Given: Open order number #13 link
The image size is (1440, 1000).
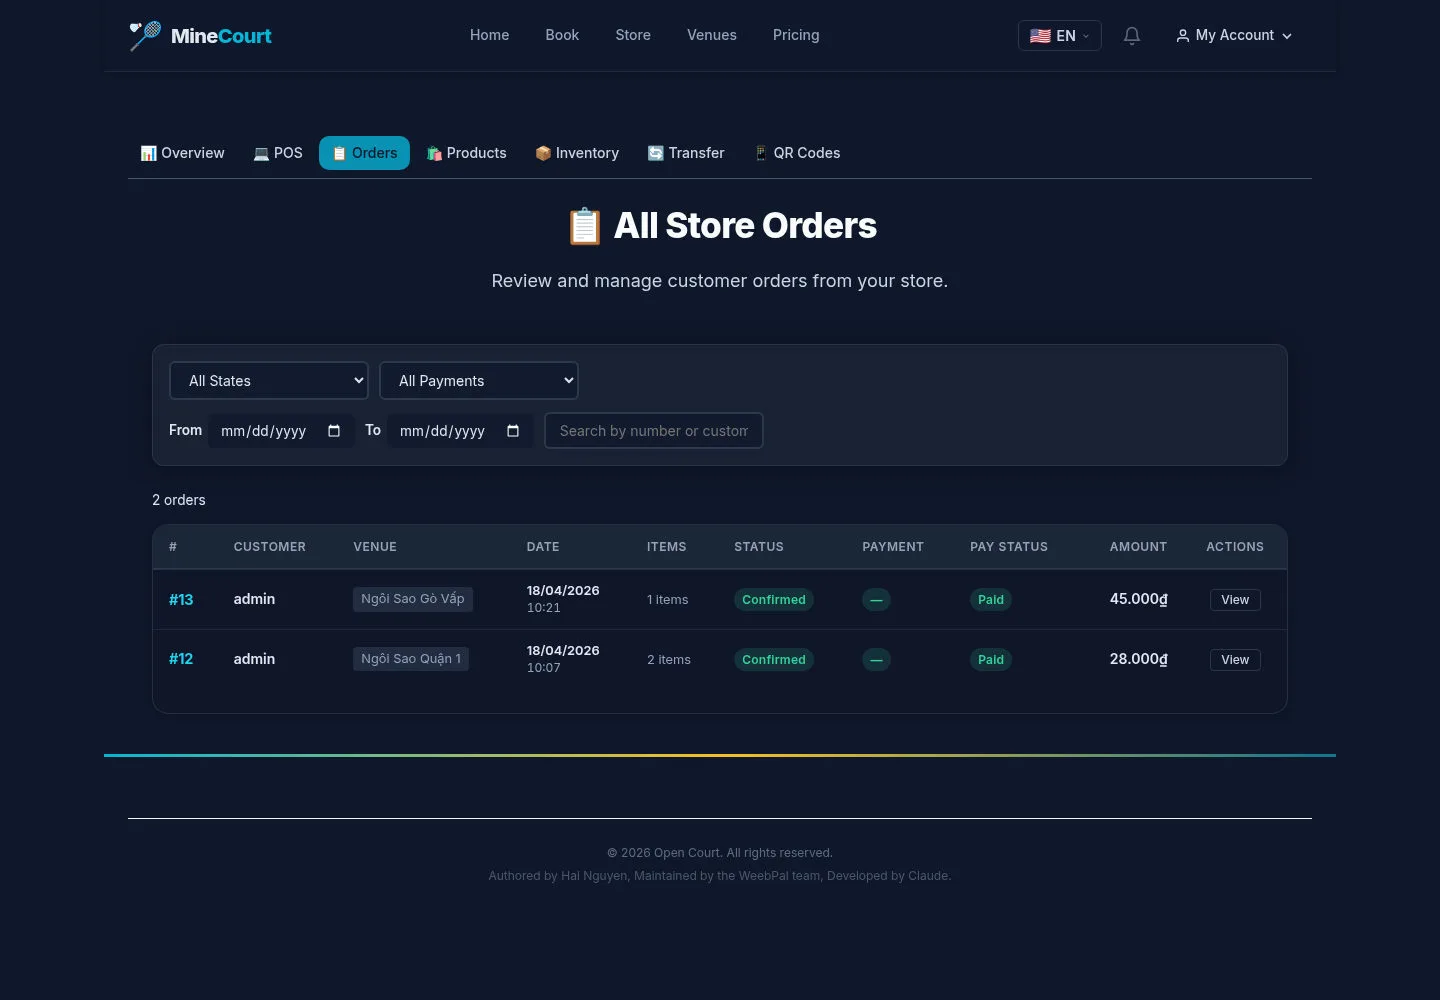Looking at the screenshot, I should pyautogui.click(x=181, y=600).
